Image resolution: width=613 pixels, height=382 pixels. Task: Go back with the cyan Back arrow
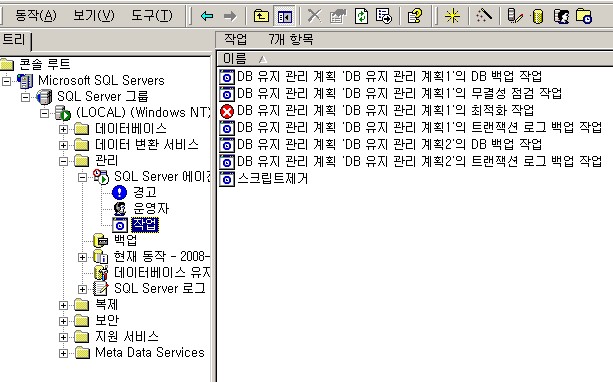pyautogui.click(x=206, y=16)
